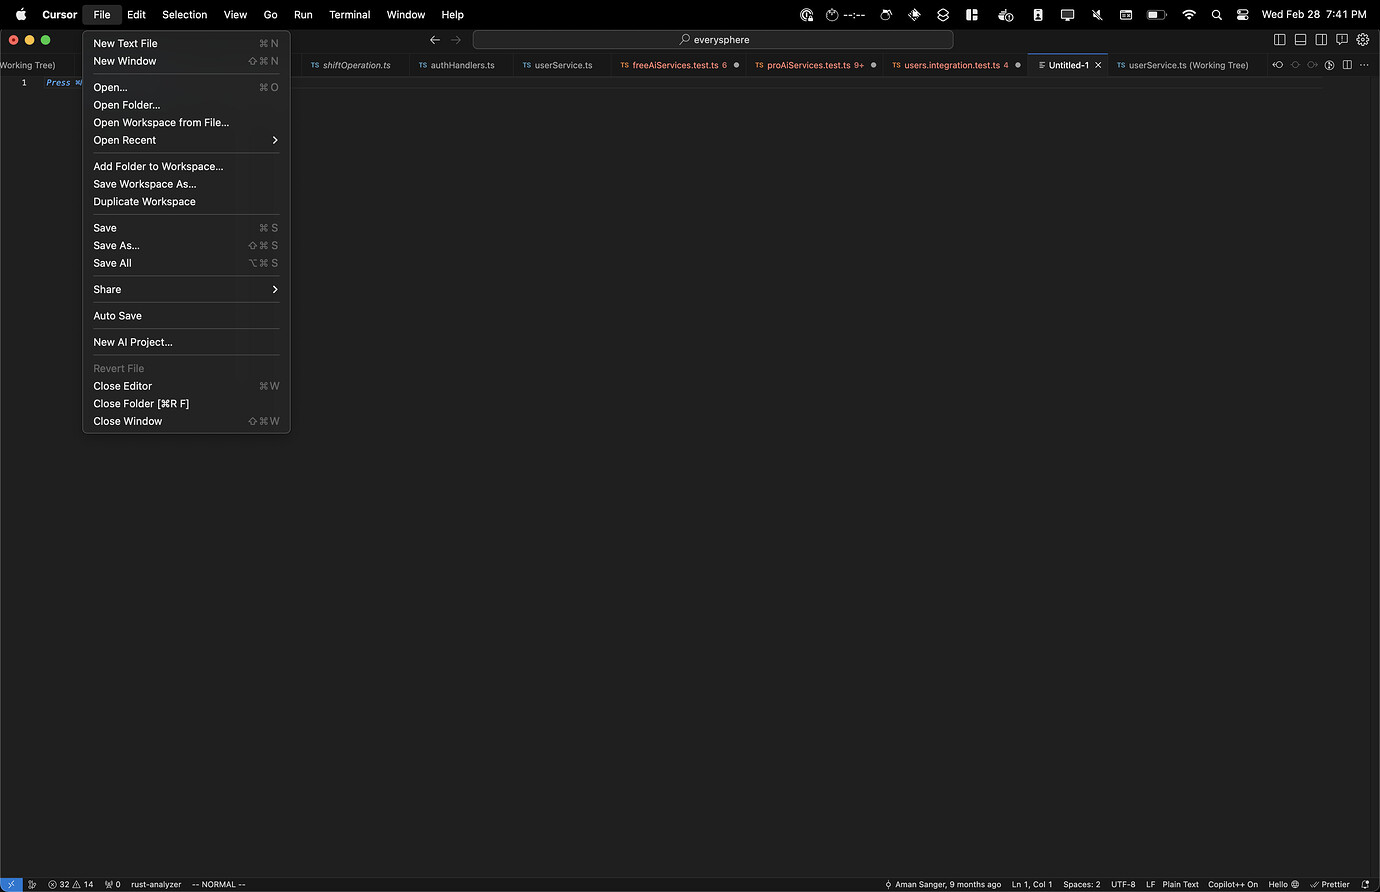Viewport: 1380px width, 892px height.
Task: Expand the Open Recent submenu
Action: pos(124,140)
